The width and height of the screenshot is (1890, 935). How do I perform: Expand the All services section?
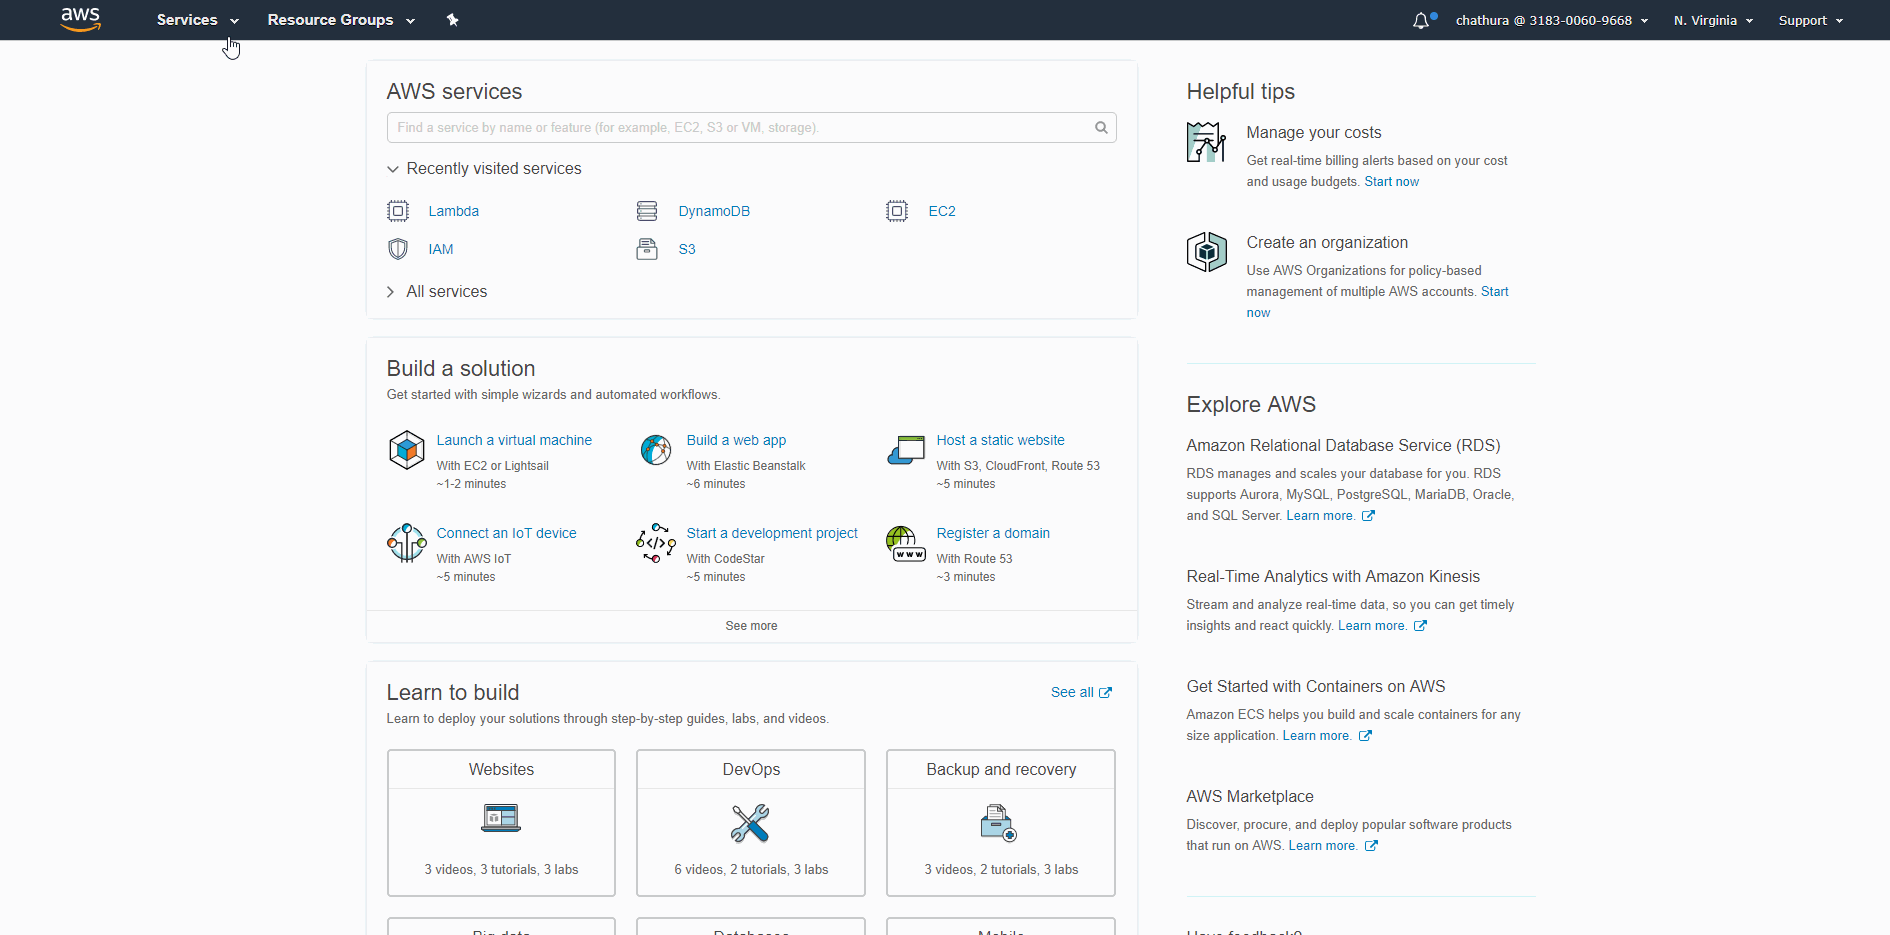[438, 292]
